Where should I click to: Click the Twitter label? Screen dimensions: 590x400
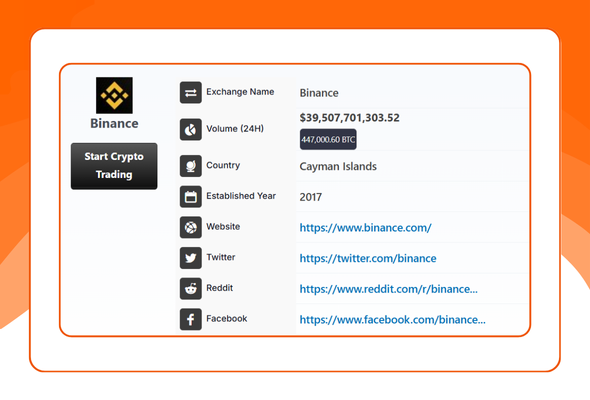220,257
